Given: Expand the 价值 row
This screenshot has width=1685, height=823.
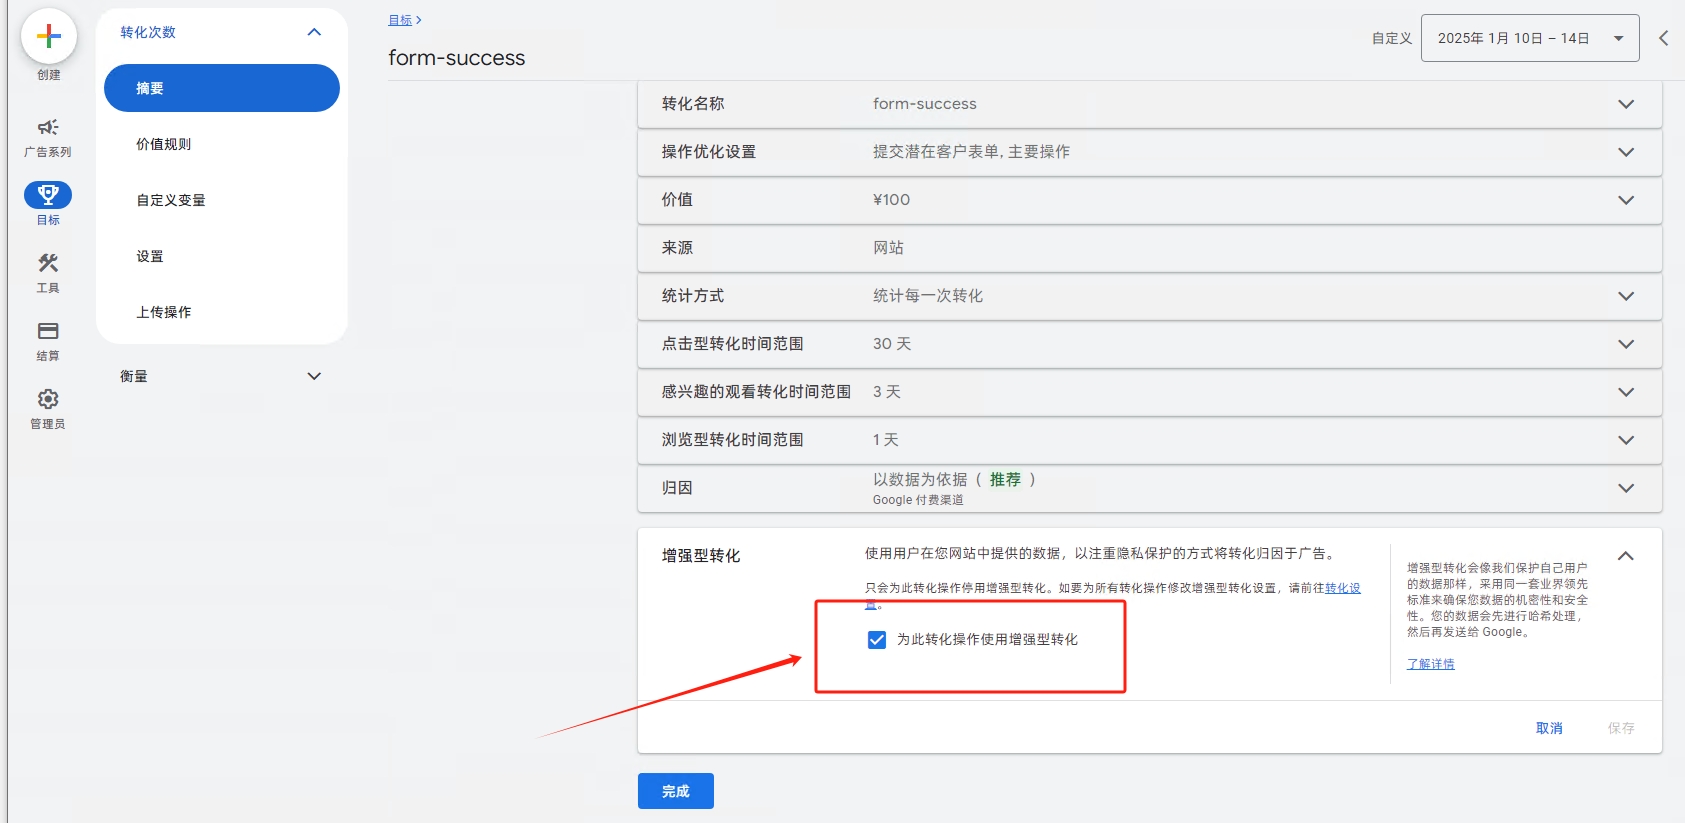Looking at the screenshot, I should 1626,200.
